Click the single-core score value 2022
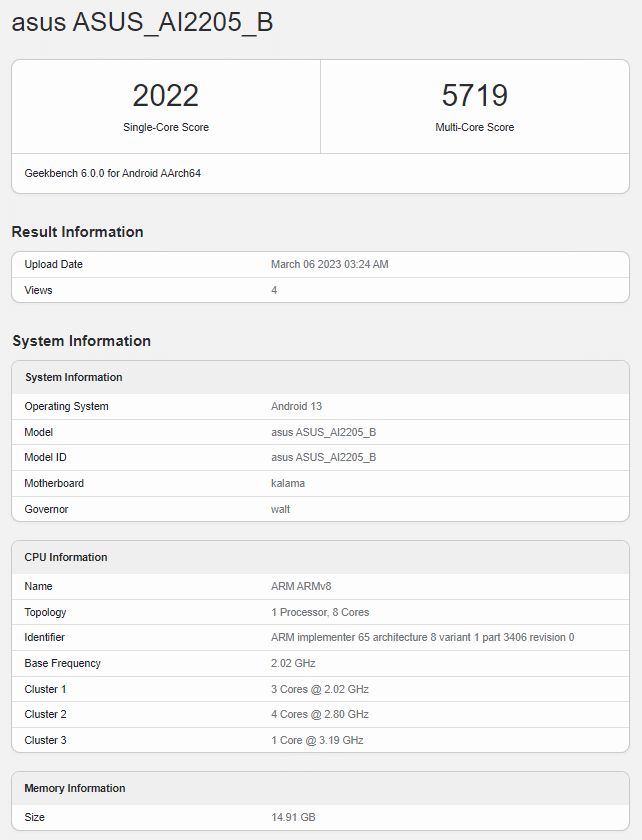642x840 pixels. (166, 96)
